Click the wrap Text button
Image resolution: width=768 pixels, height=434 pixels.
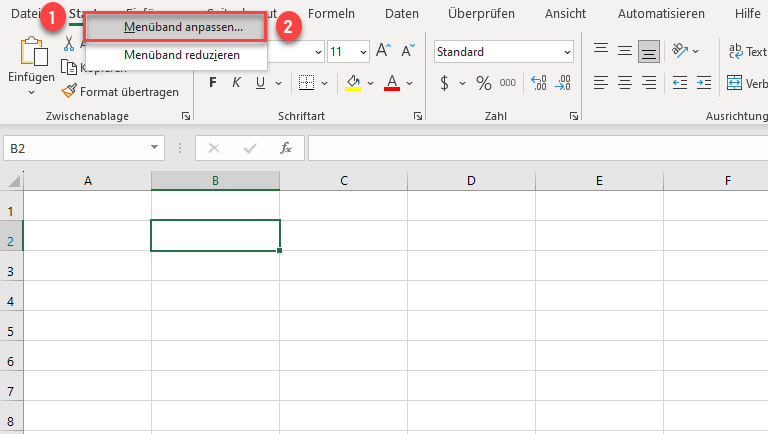tap(747, 51)
